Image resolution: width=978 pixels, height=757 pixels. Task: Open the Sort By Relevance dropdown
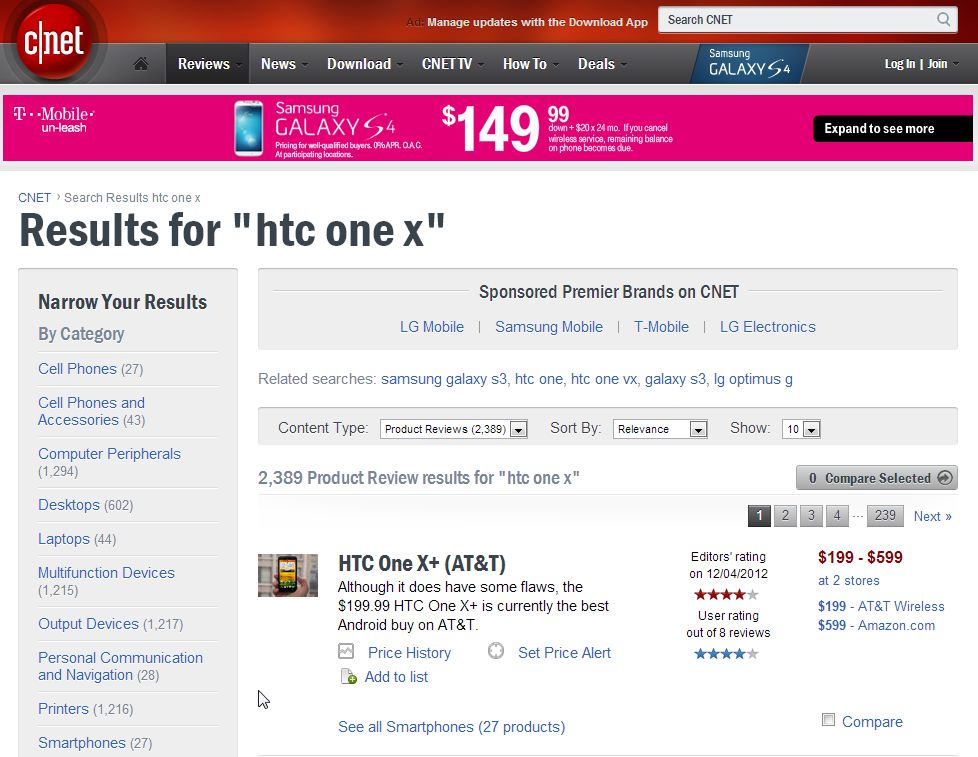pyautogui.click(x=660, y=429)
